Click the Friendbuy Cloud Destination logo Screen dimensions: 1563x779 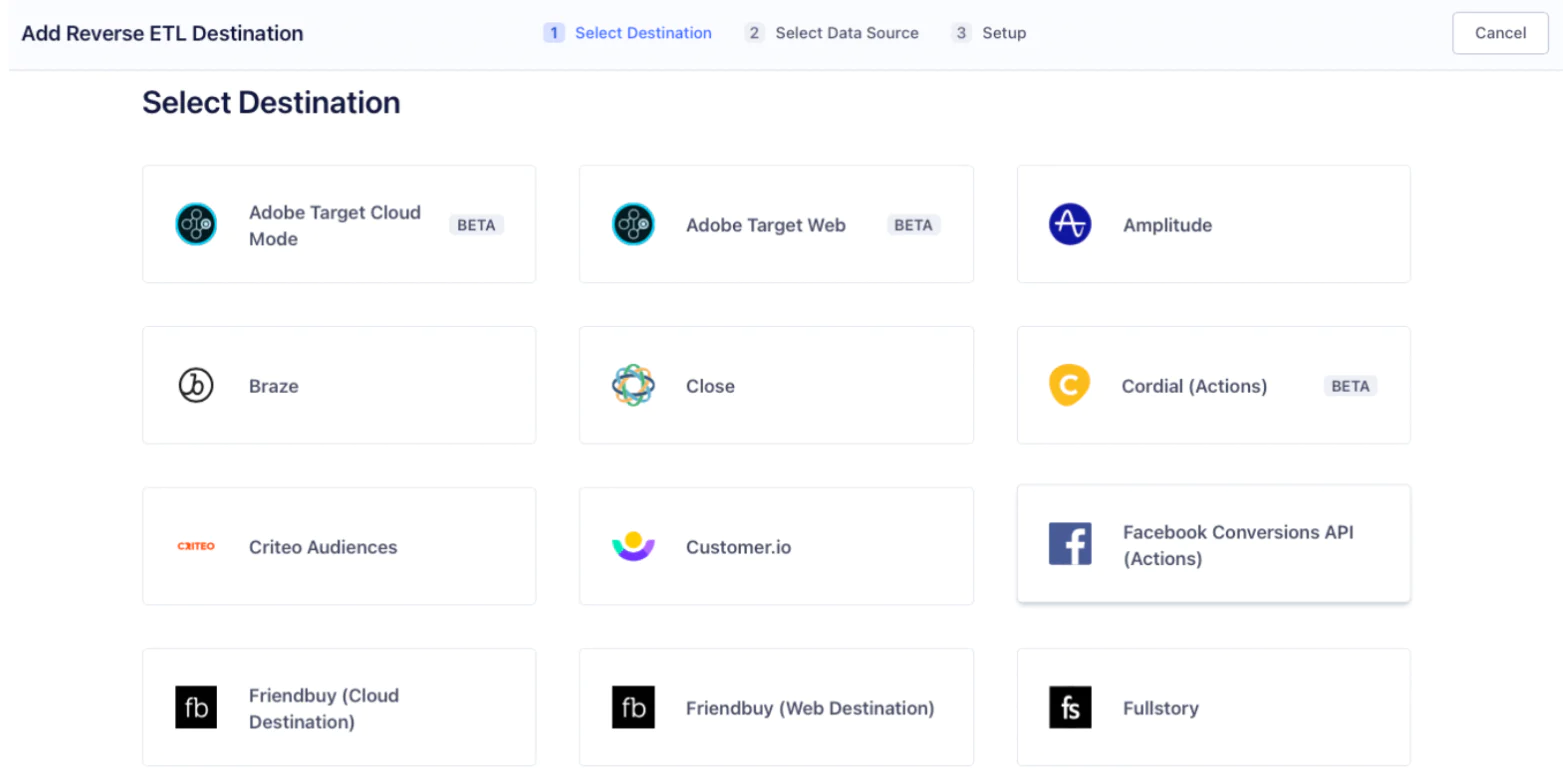tap(196, 707)
